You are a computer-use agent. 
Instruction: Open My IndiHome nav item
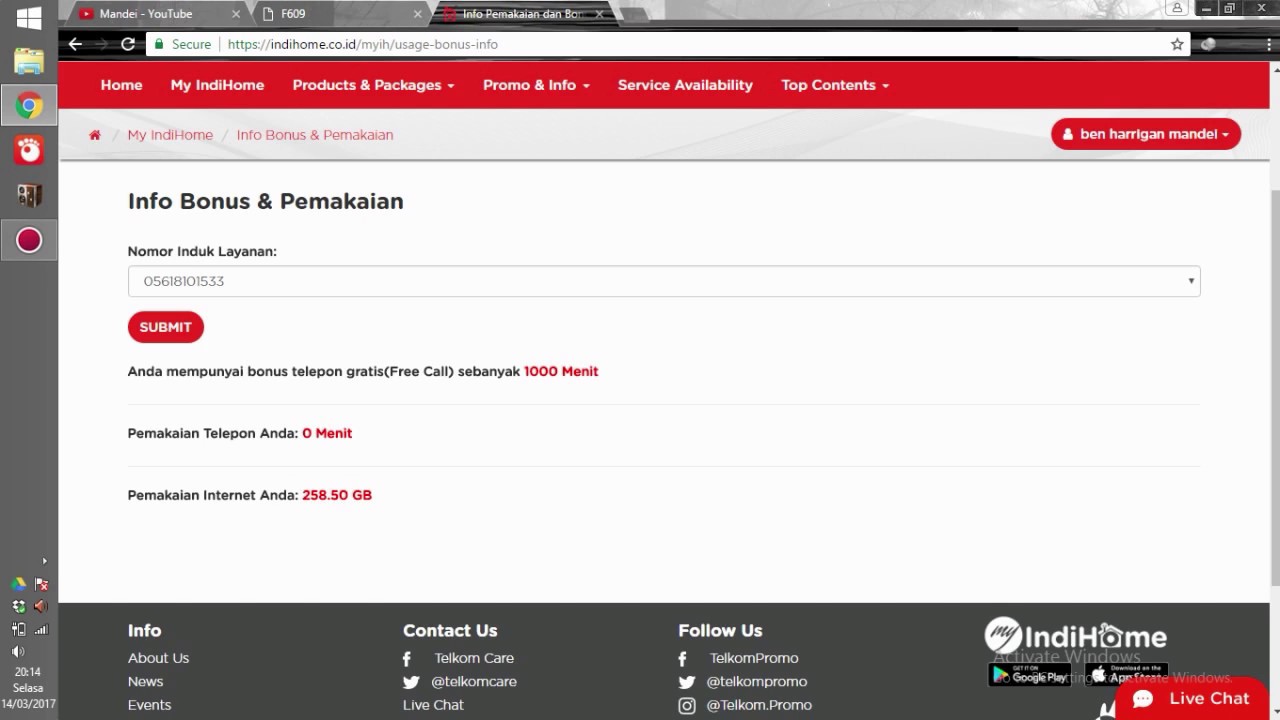point(217,85)
